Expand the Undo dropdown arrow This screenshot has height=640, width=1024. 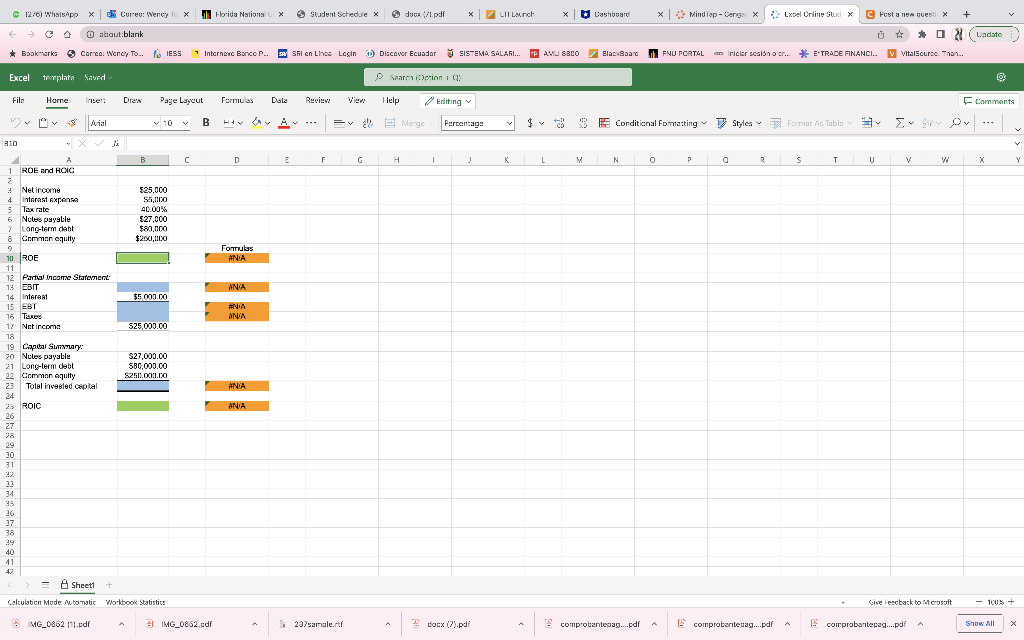pos(26,123)
